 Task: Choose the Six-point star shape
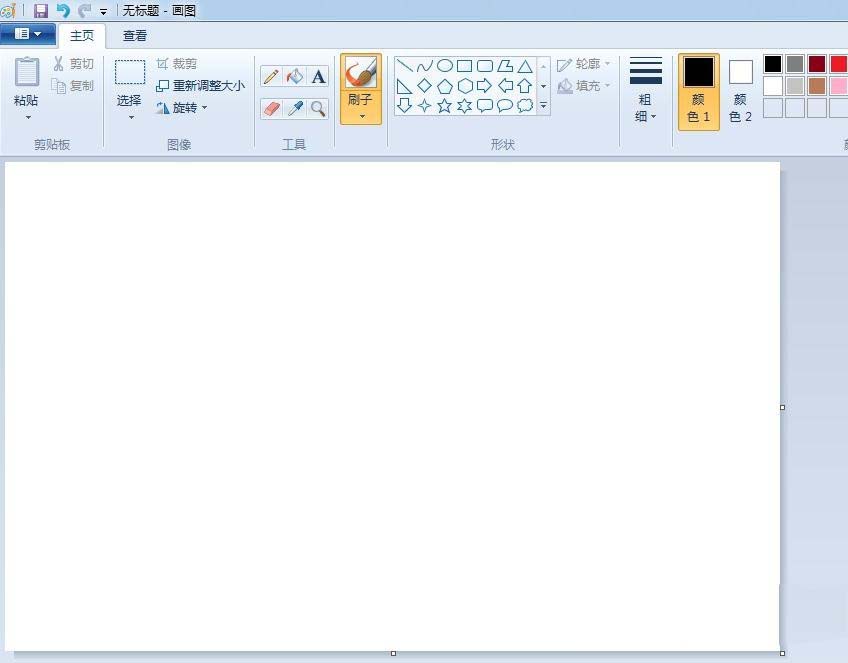click(x=465, y=105)
